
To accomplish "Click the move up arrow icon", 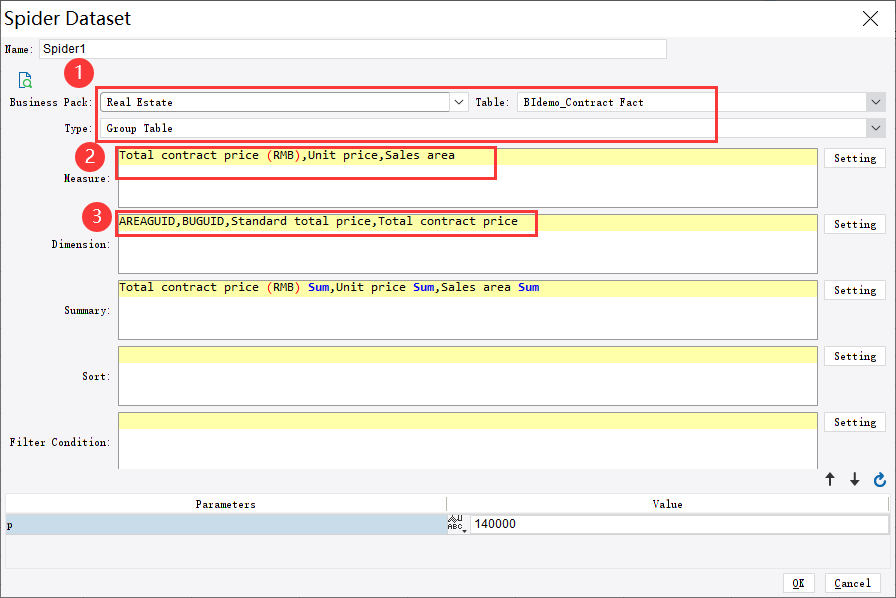I will click(x=830, y=480).
